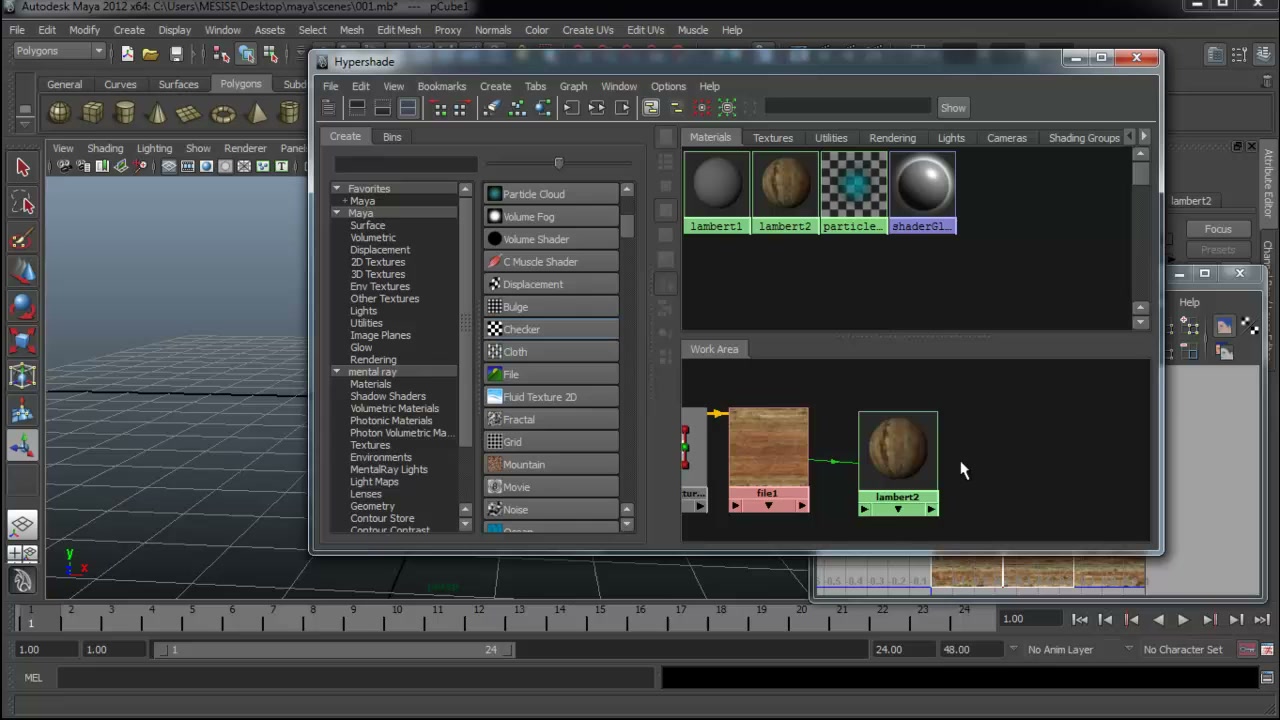The image size is (1280, 720).
Task: Click file1 node left arrow connector
Action: coord(735,506)
